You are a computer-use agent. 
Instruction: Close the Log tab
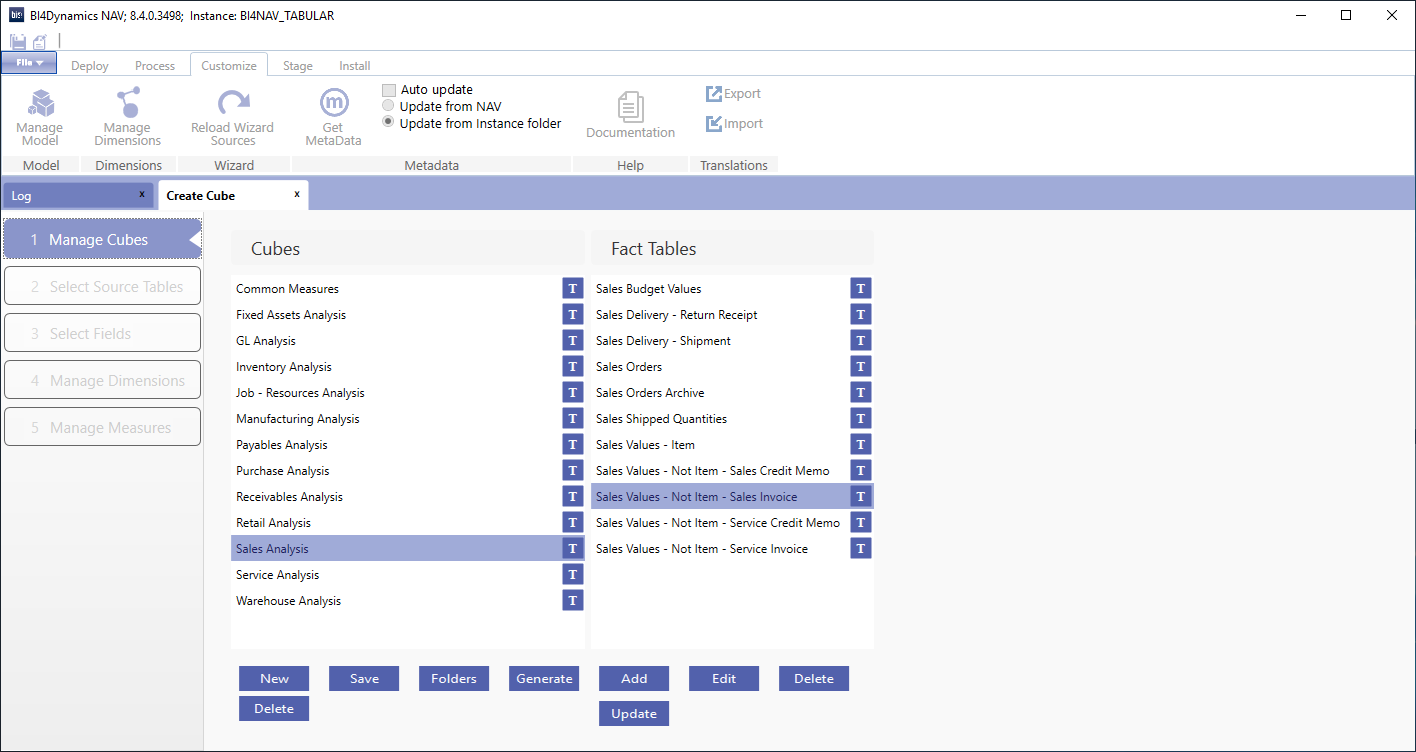(142, 194)
